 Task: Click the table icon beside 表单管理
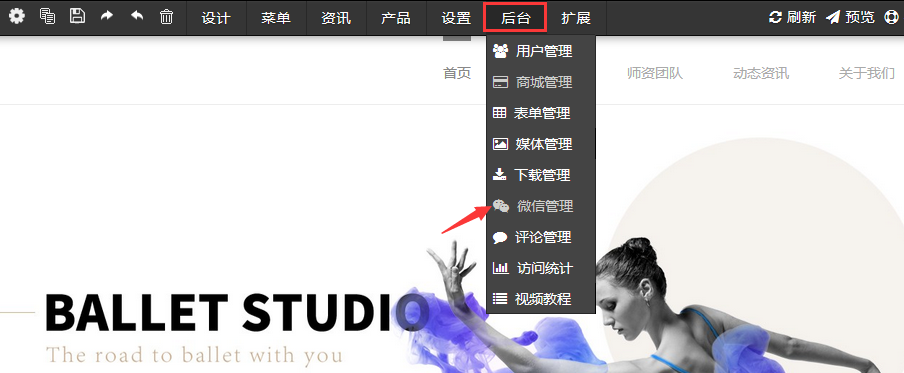click(x=499, y=113)
